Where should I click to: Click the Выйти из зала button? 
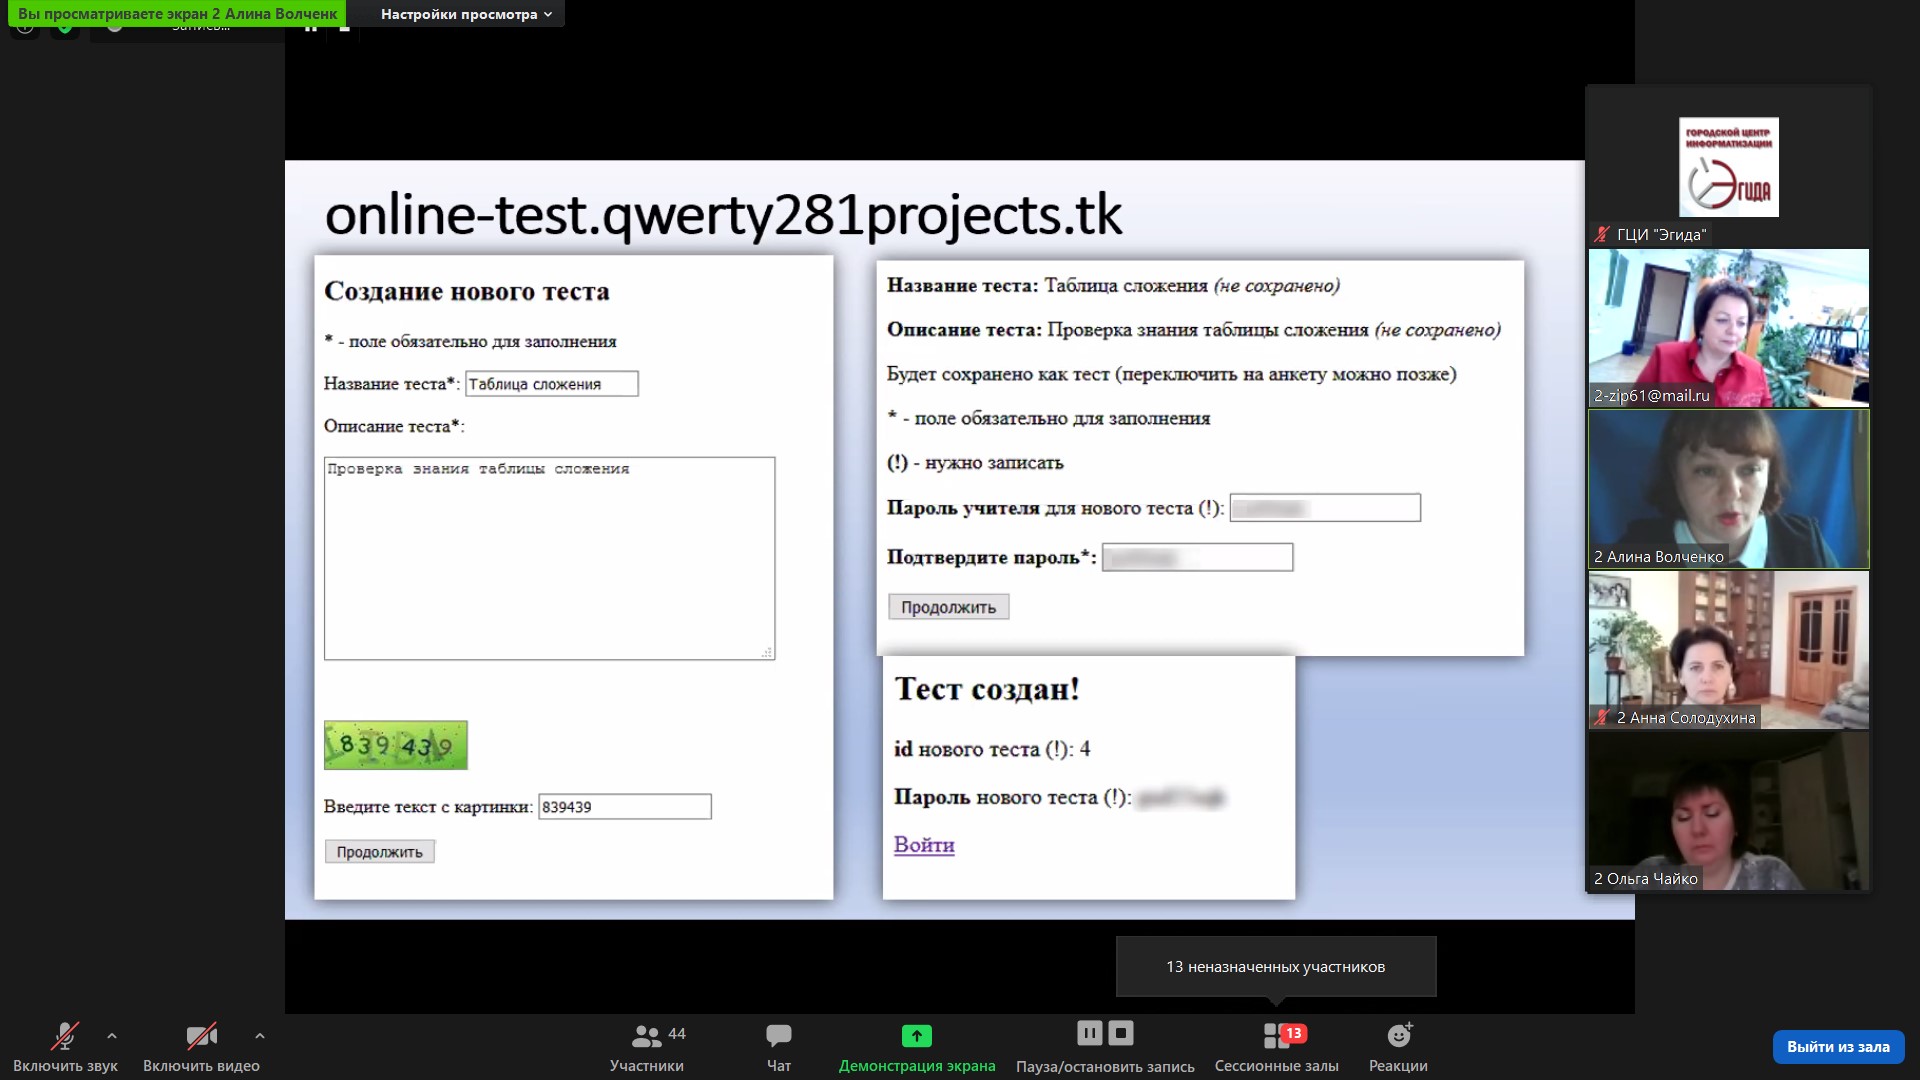point(1838,1047)
